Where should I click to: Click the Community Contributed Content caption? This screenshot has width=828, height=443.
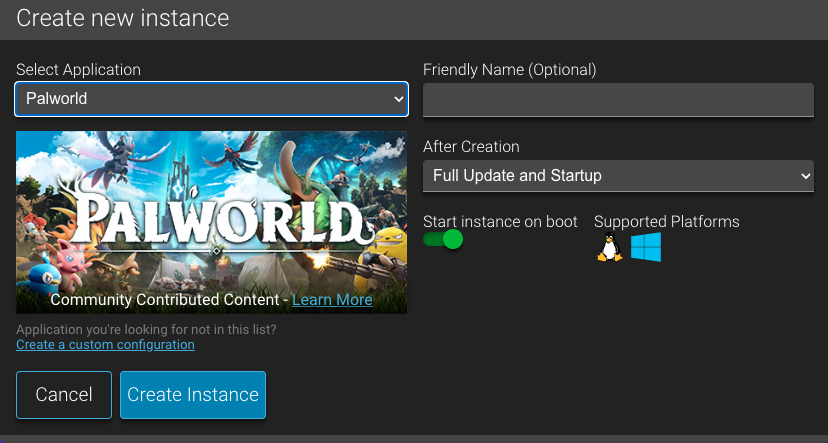pos(164,300)
